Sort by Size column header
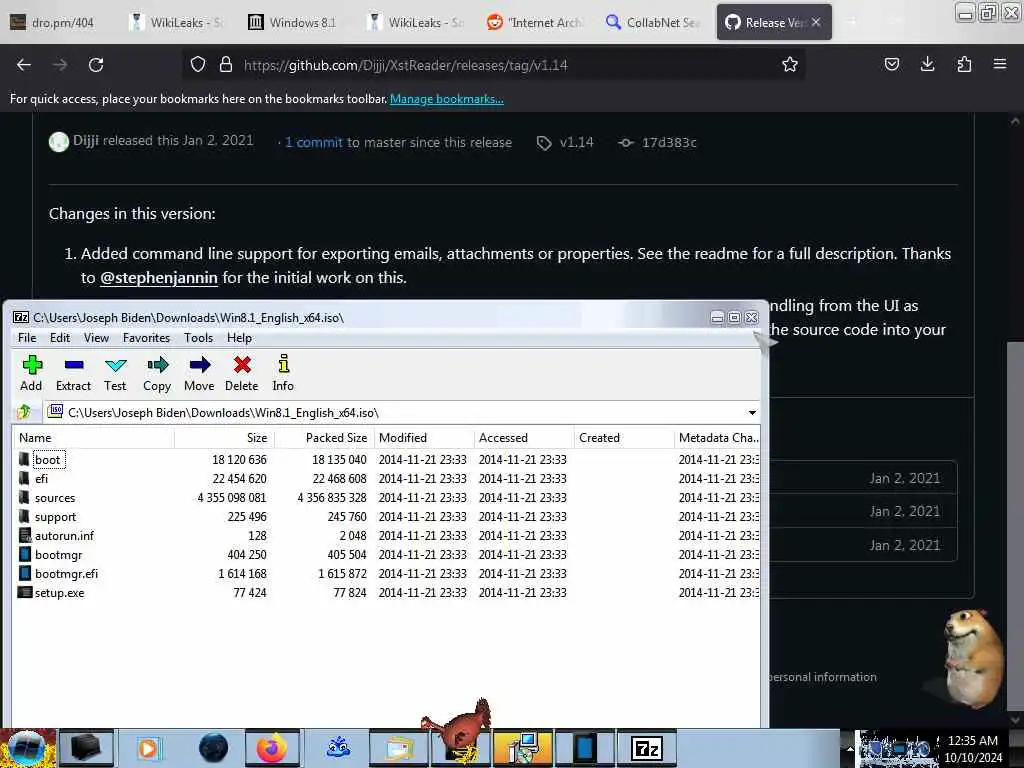The height and width of the screenshot is (768, 1024). tap(224, 438)
